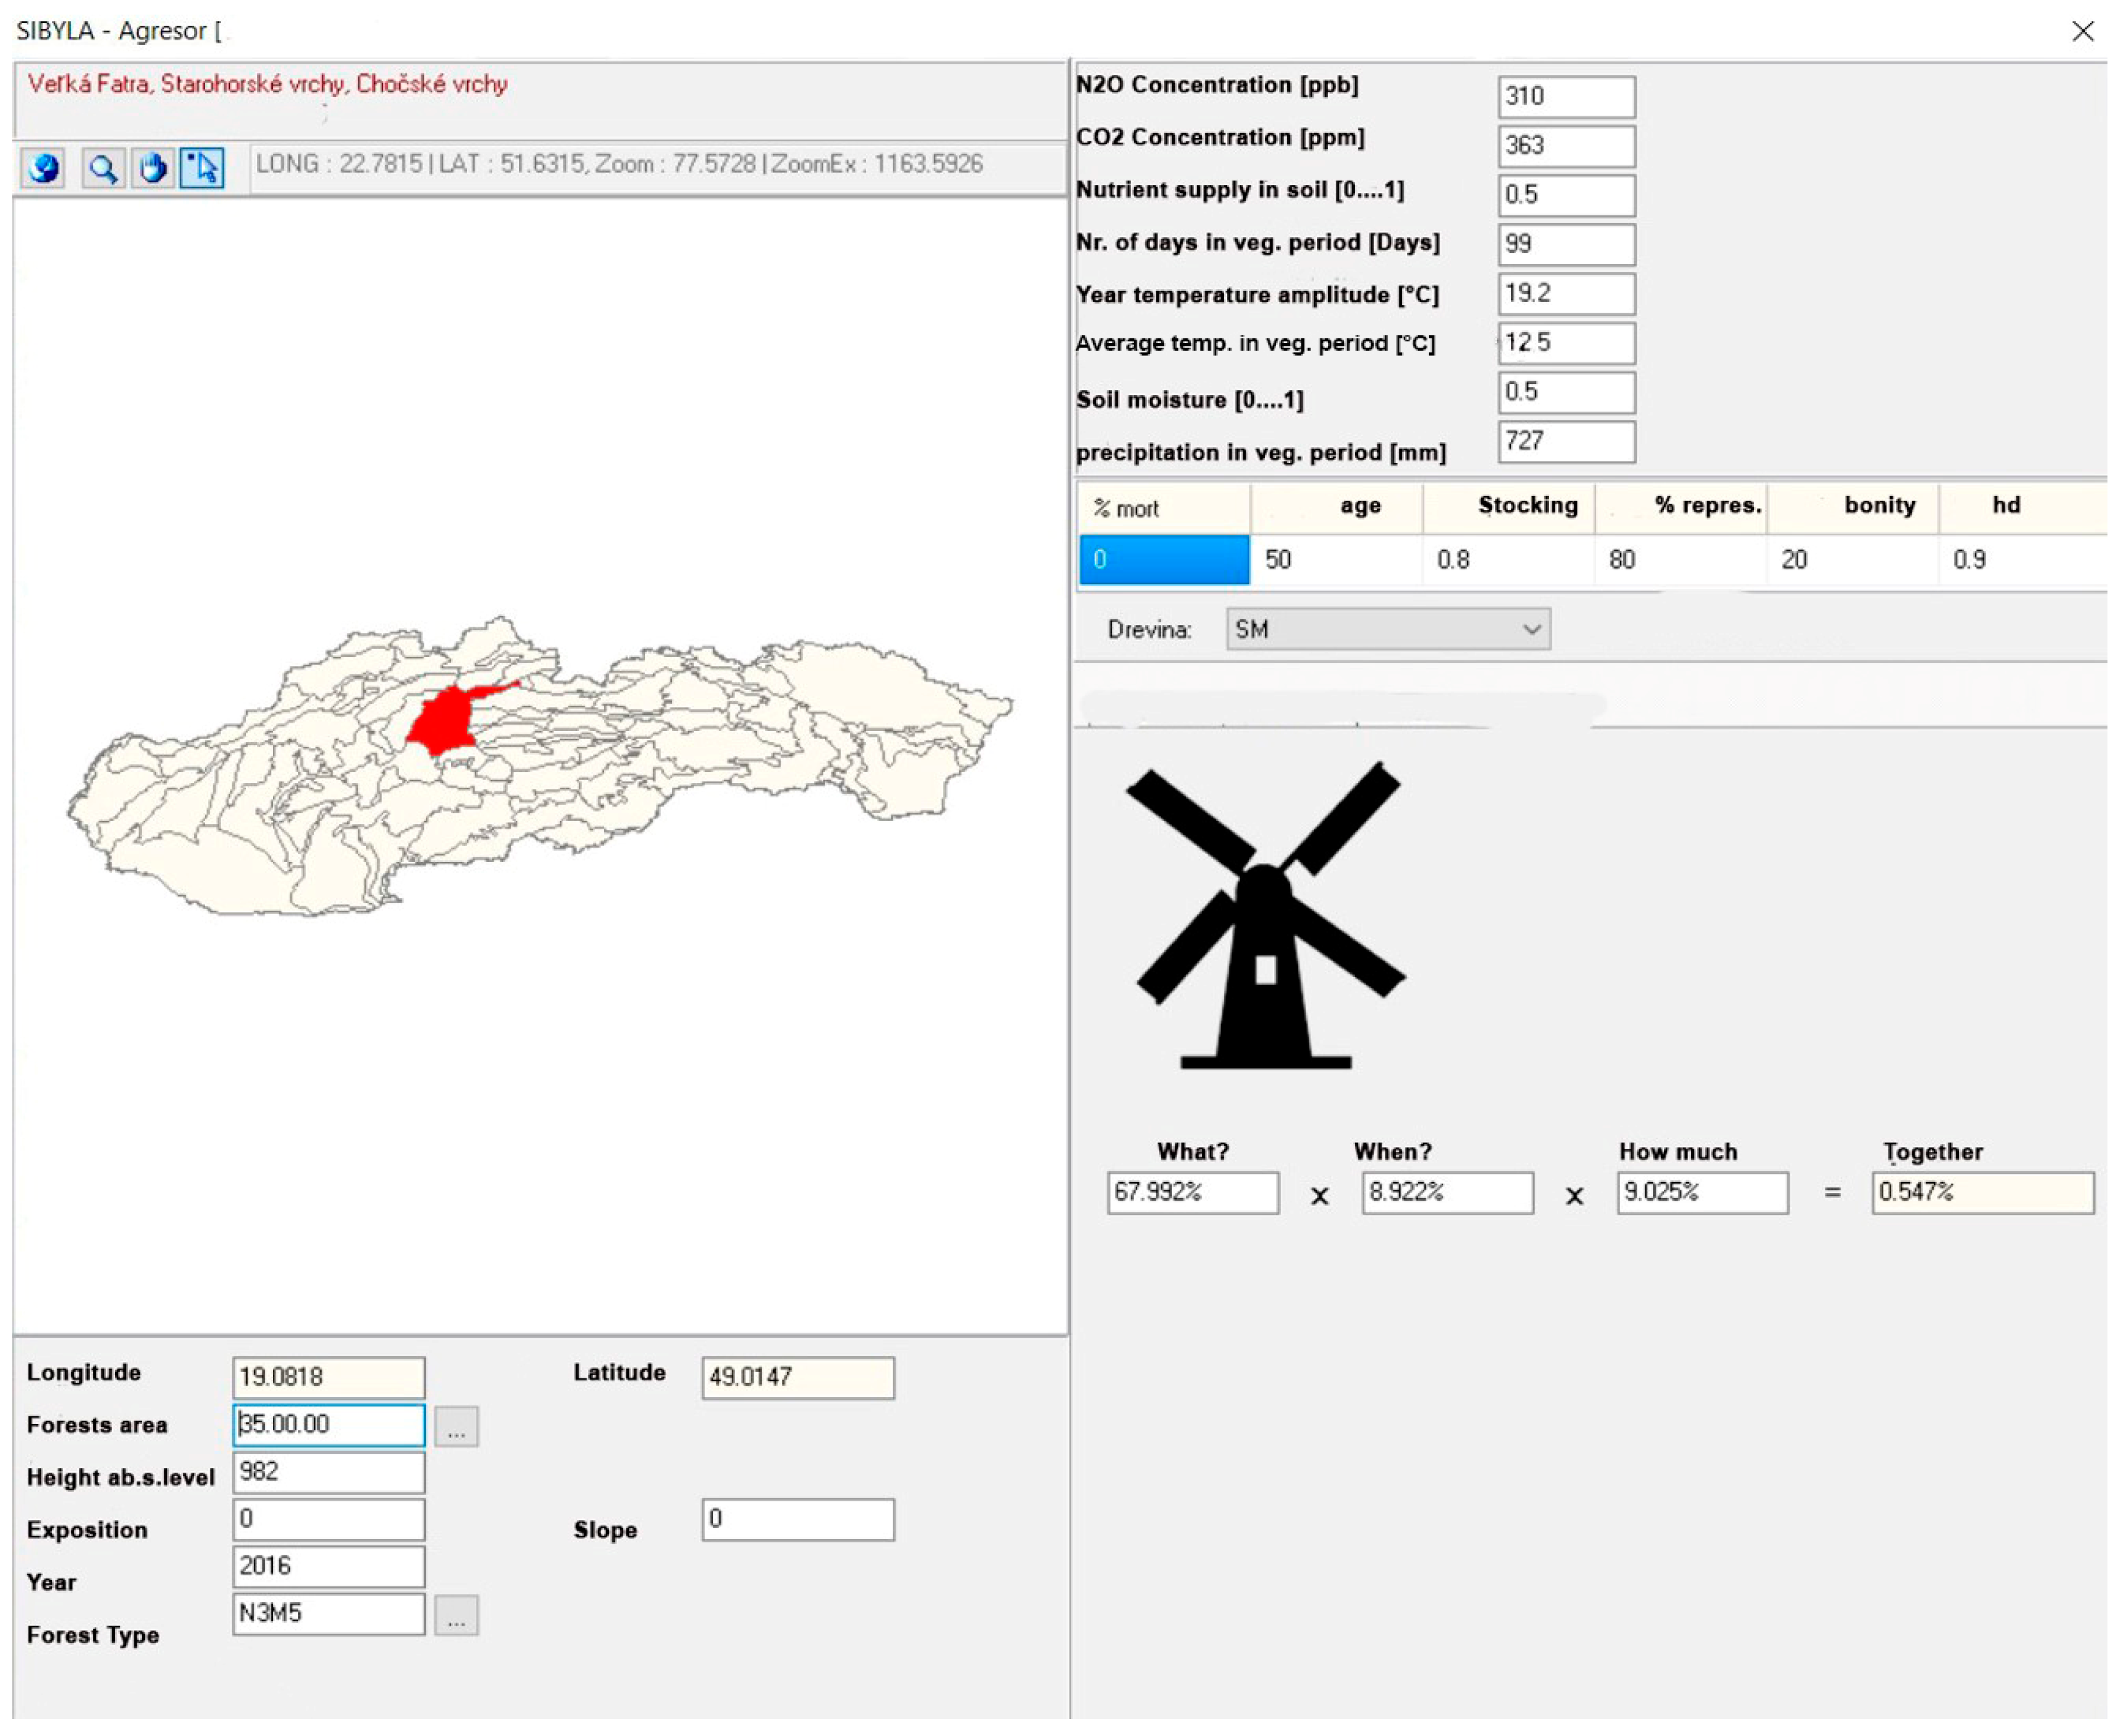
Task: Click the Height ab.s.level field
Action: 328,1473
